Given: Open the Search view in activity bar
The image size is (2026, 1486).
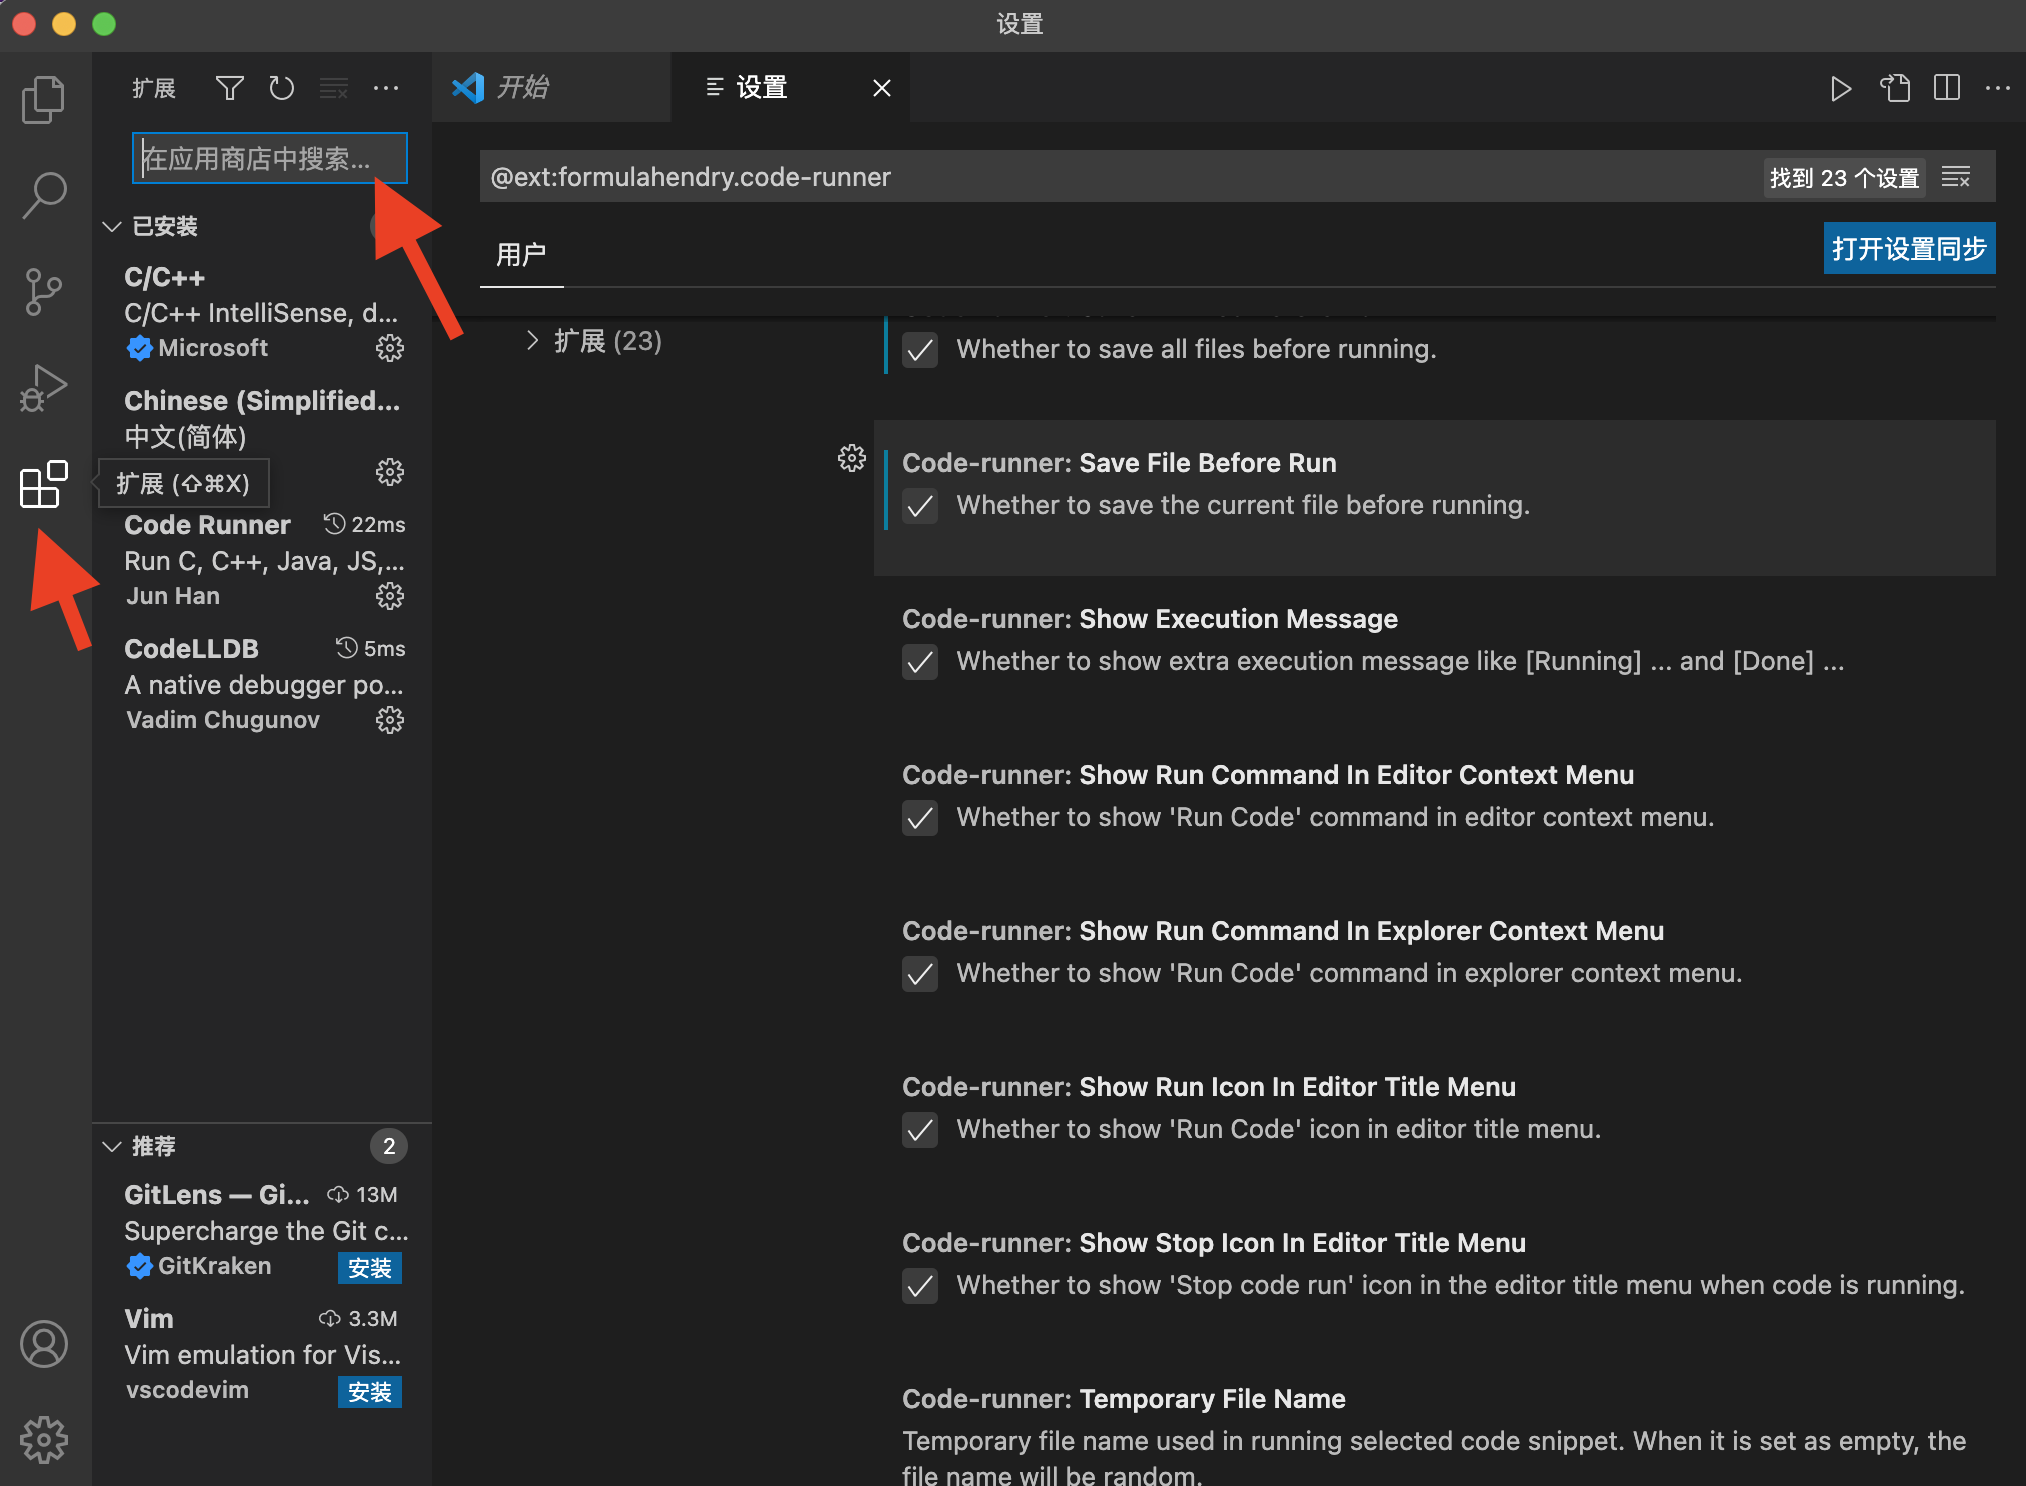Looking at the screenshot, I should 44,195.
